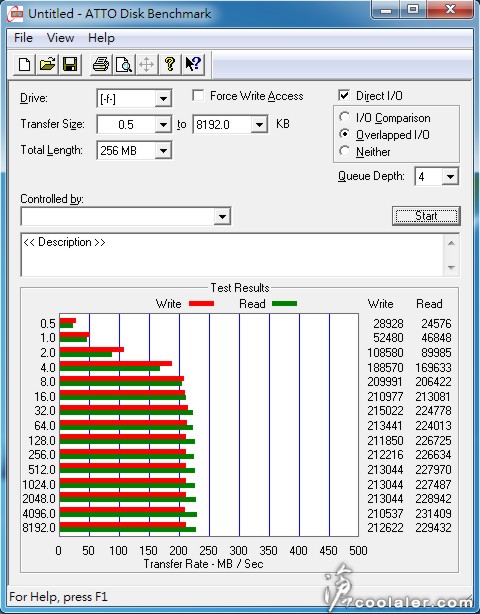Viewport: 480px width, 614px height.
Task: Click the read value 169633
Action: coord(433,367)
